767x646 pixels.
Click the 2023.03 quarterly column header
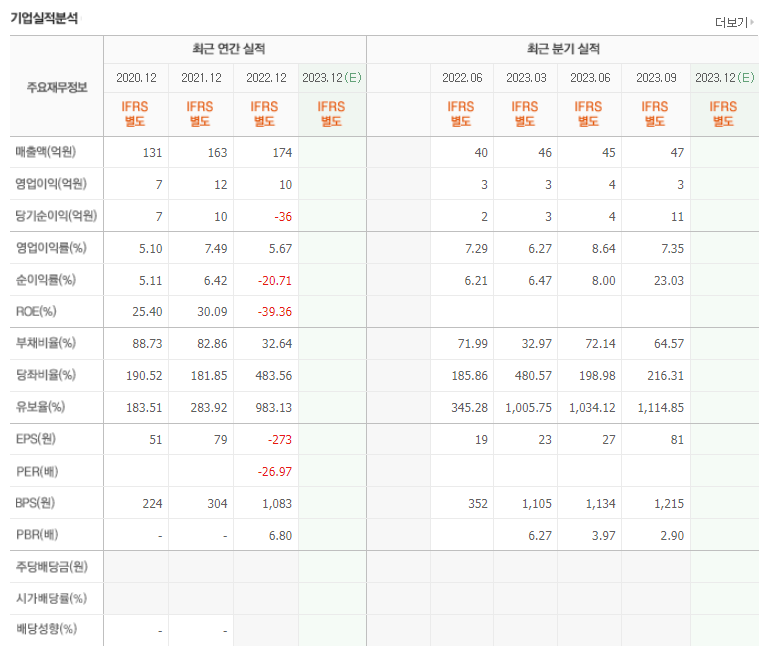526,78
